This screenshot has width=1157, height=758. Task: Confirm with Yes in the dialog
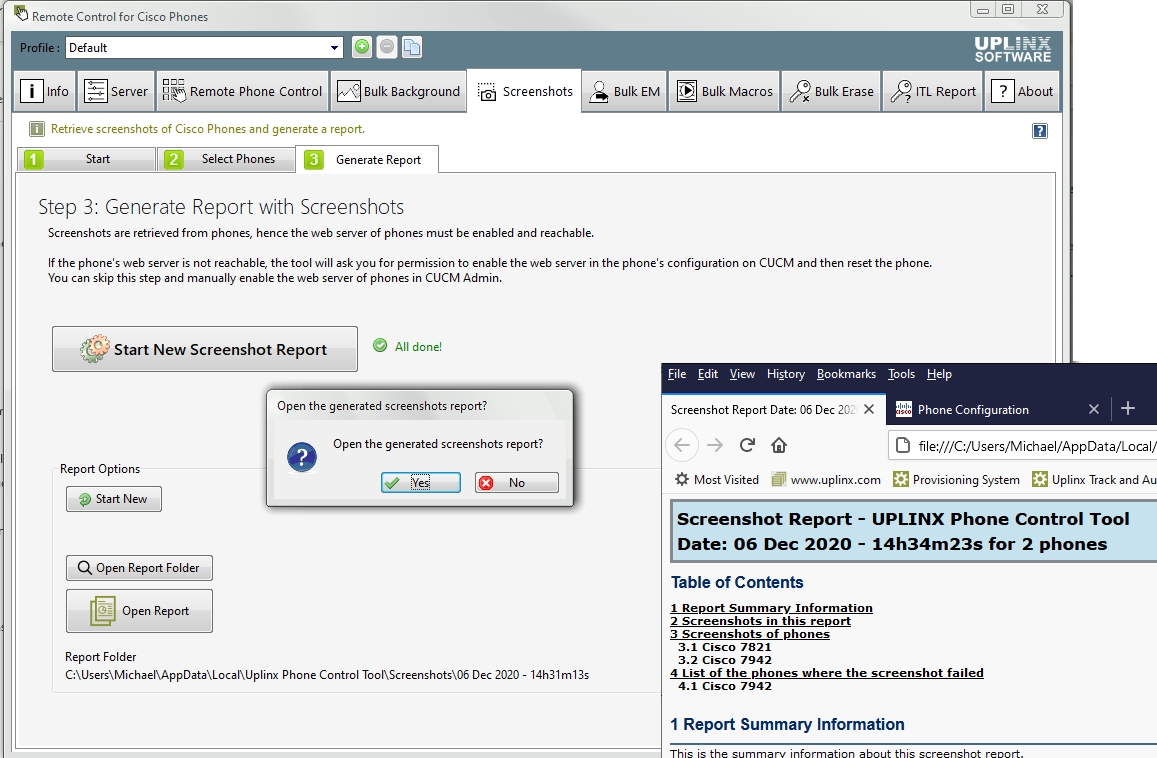pos(421,483)
